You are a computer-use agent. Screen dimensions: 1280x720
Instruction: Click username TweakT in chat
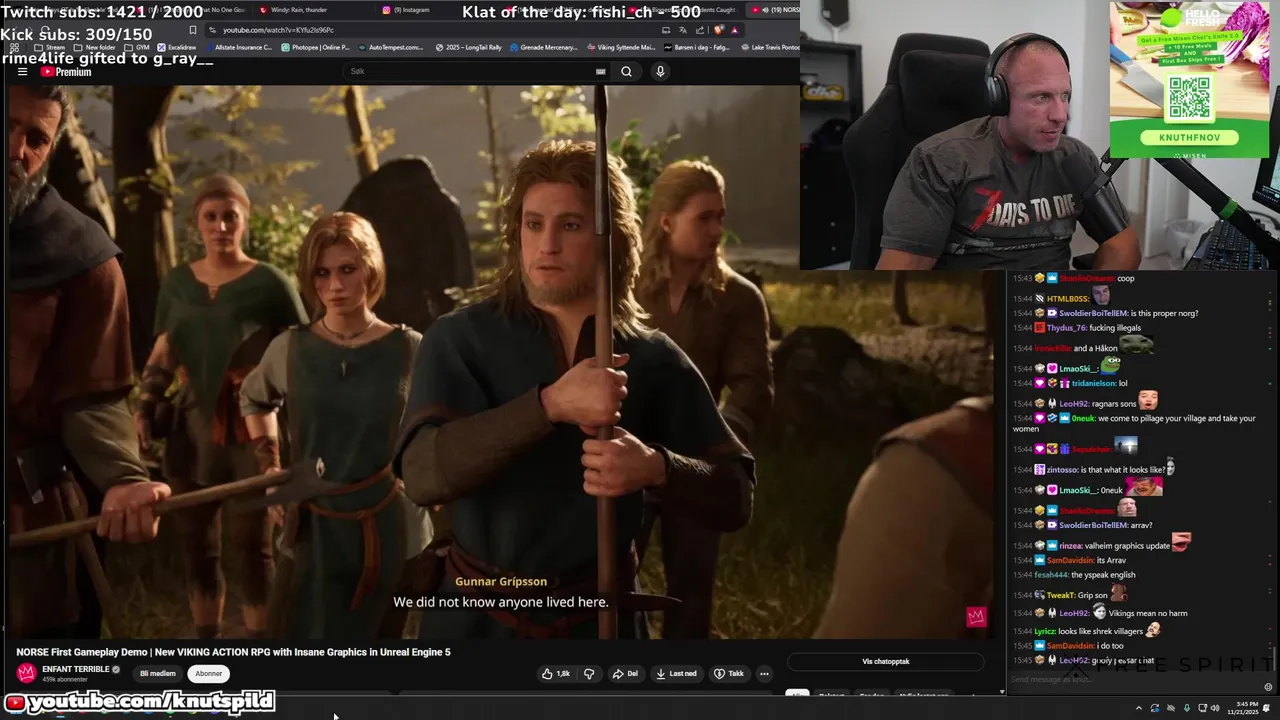[1060, 595]
